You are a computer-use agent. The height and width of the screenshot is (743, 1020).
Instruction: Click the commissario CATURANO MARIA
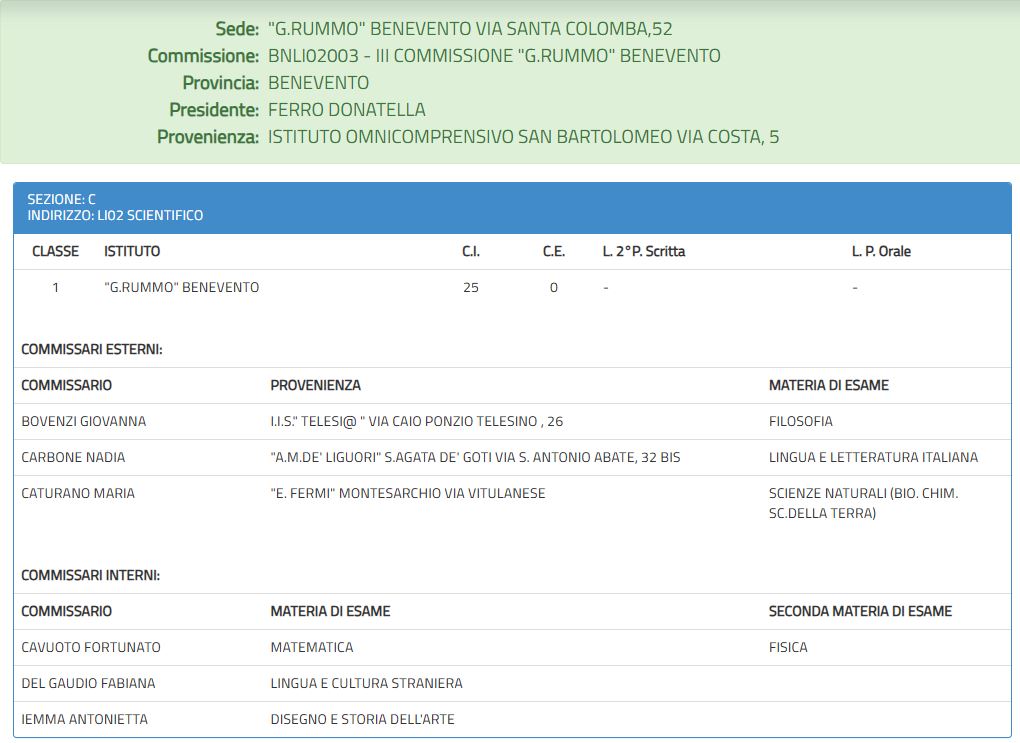(78, 493)
